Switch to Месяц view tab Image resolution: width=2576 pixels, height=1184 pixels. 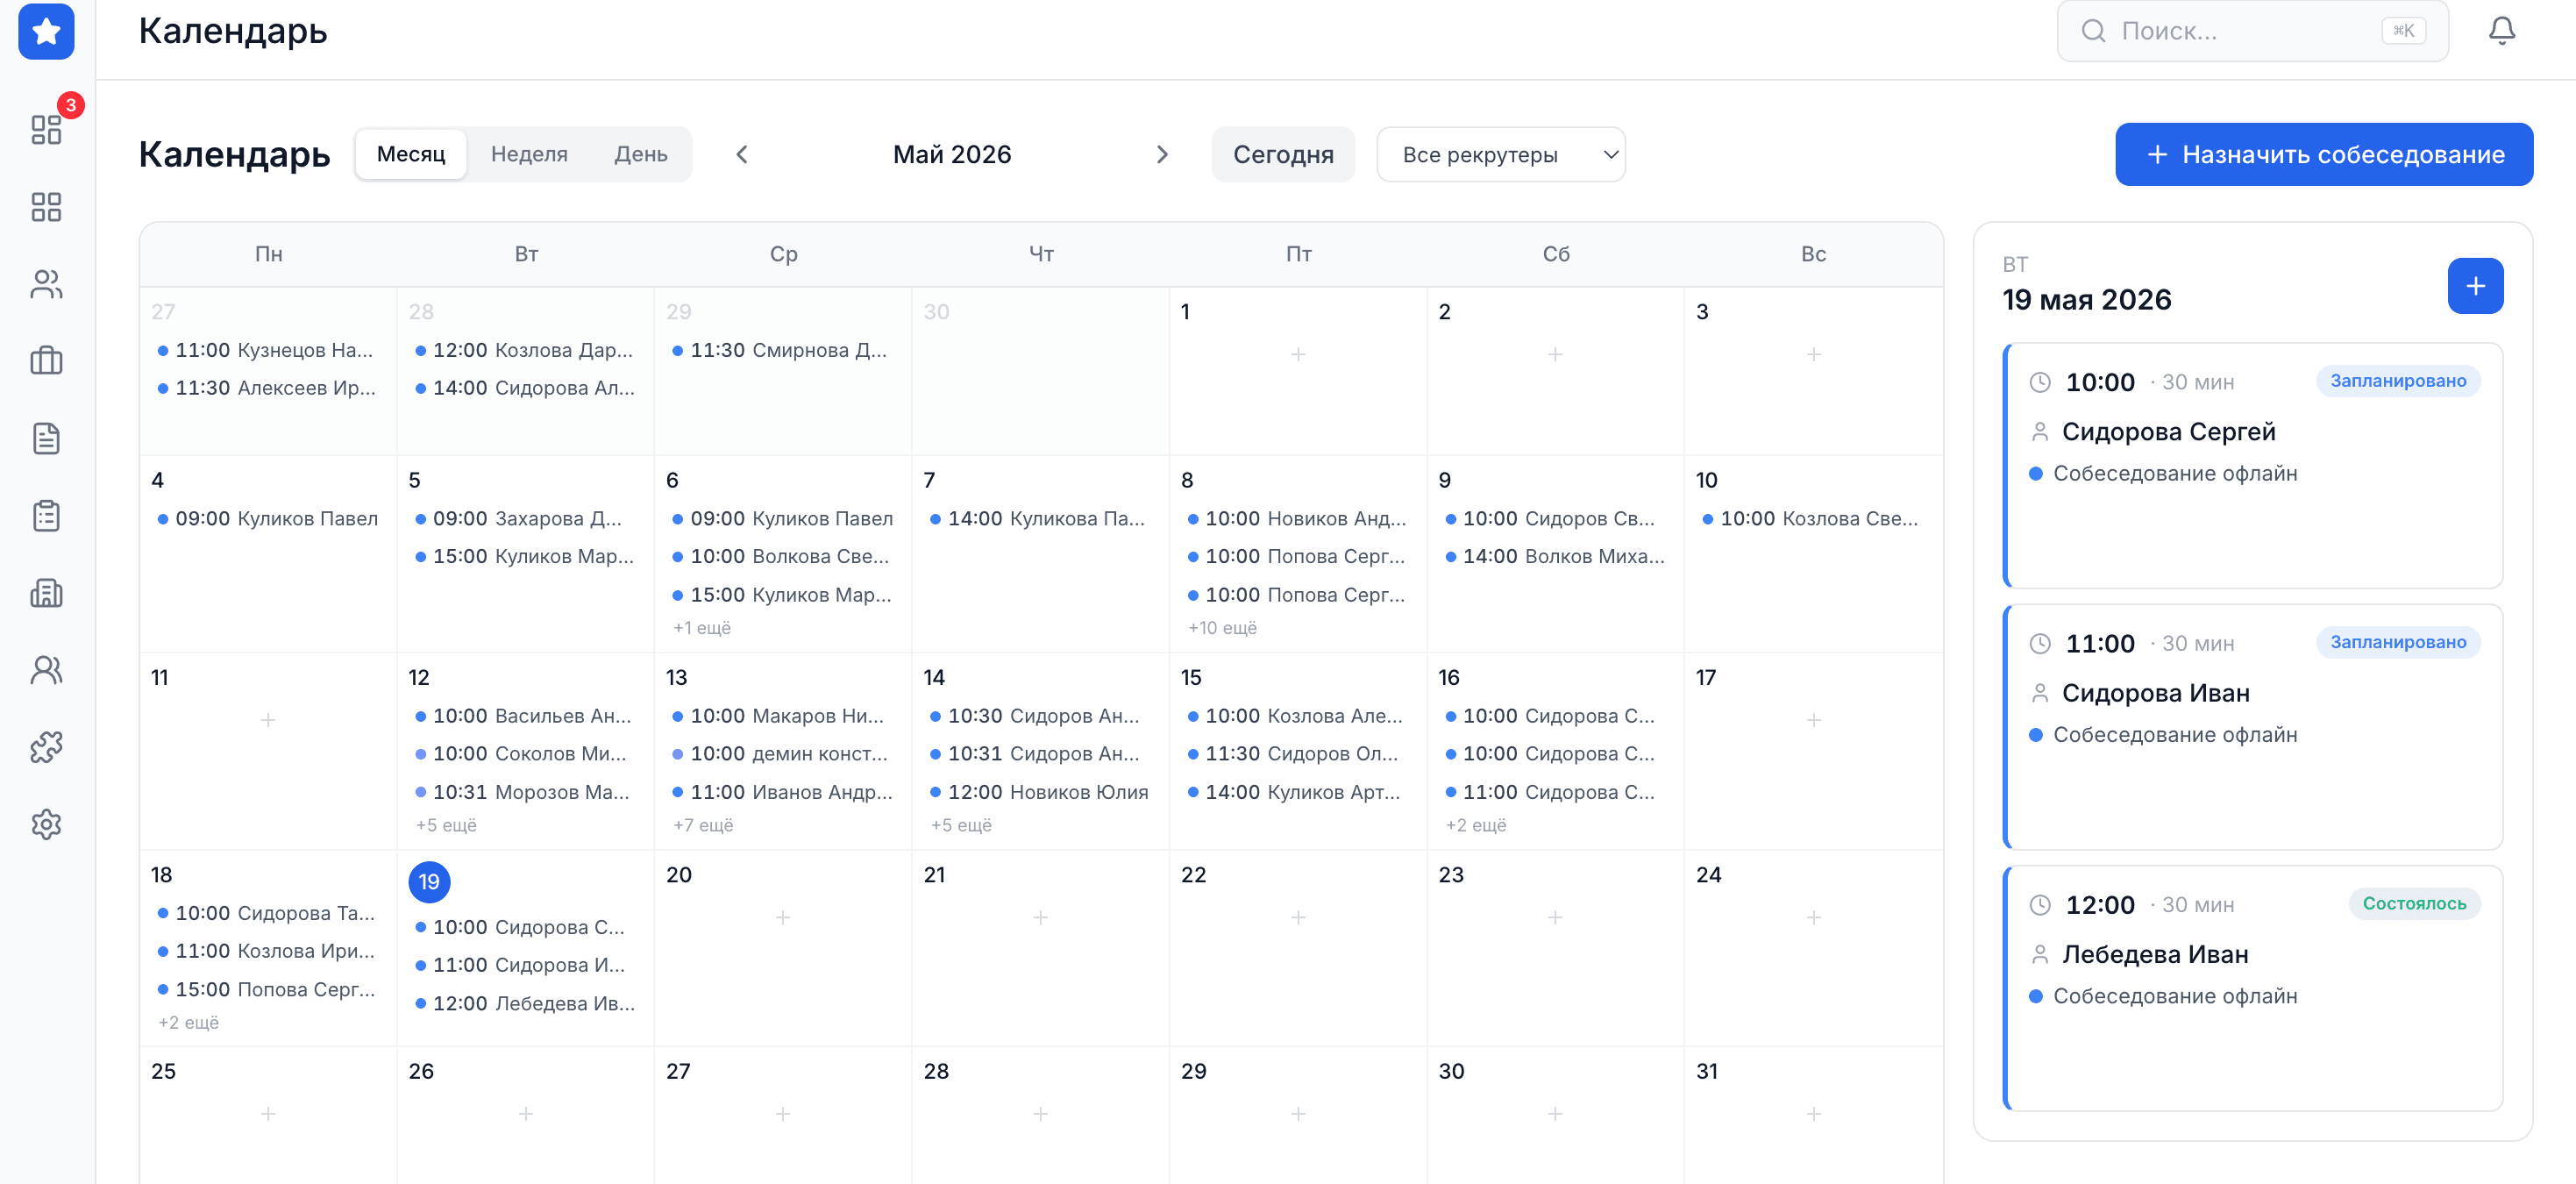coord(411,154)
